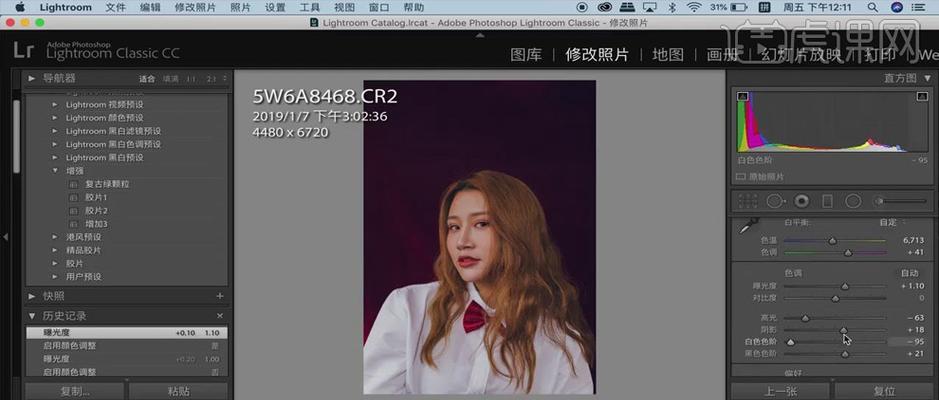Add a new snapshot with plus icon
The width and height of the screenshot is (939, 400).
220,296
